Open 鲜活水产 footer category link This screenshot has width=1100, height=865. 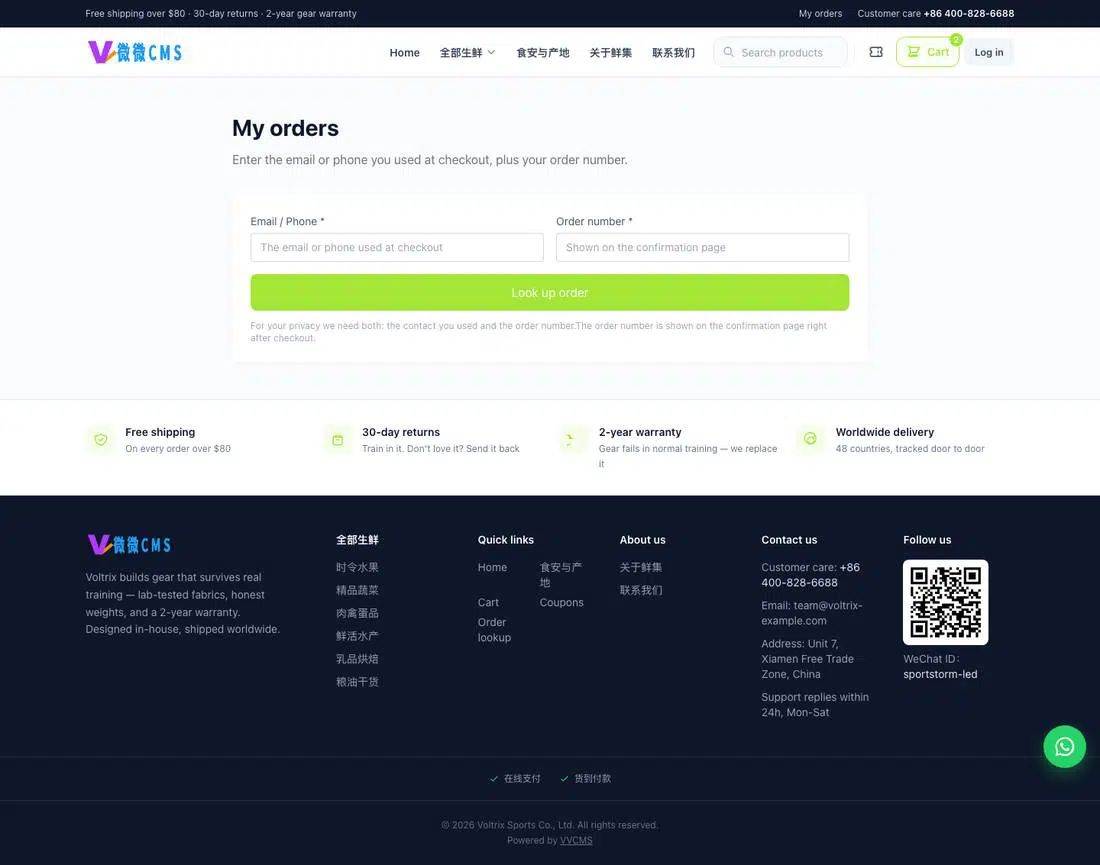[x=357, y=636]
